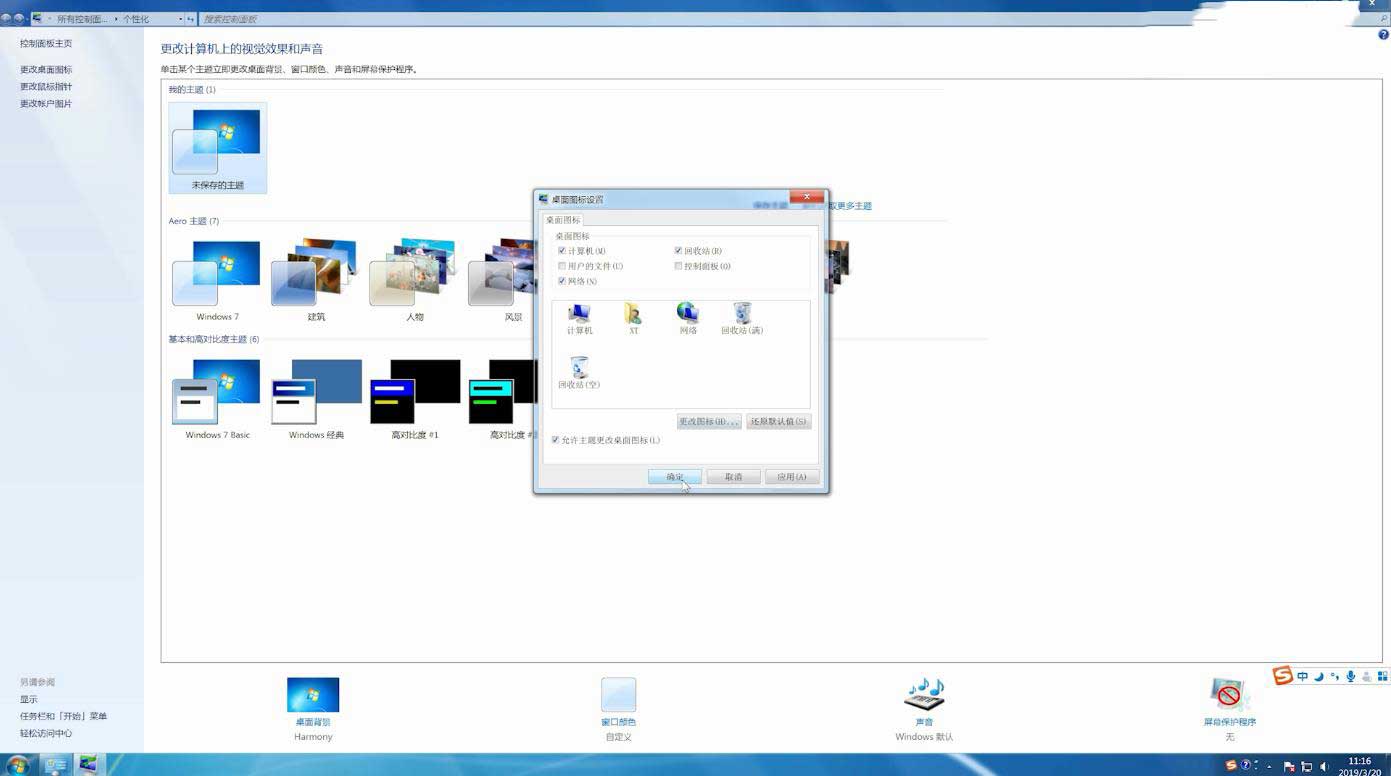Click the Windows Start orb

[18, 766]
